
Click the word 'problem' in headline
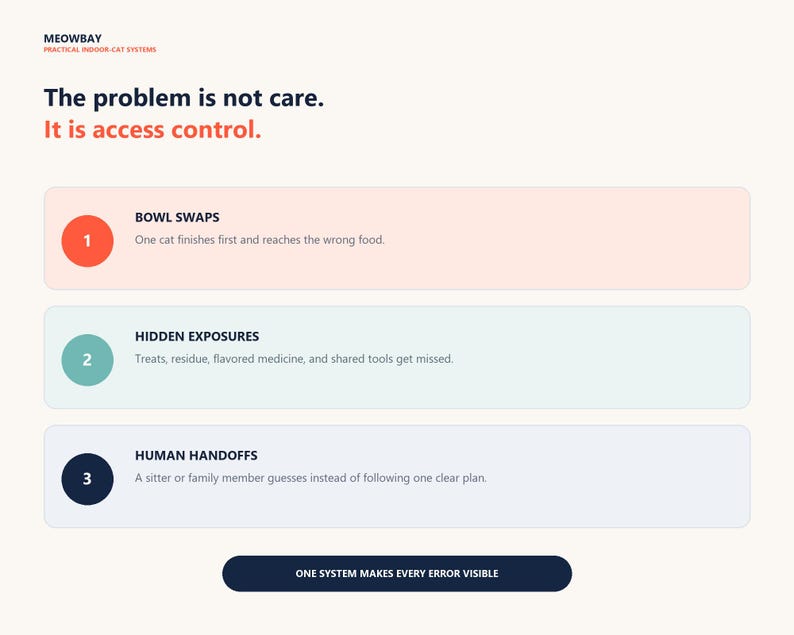pyautogui.click(x=142, y=99)
